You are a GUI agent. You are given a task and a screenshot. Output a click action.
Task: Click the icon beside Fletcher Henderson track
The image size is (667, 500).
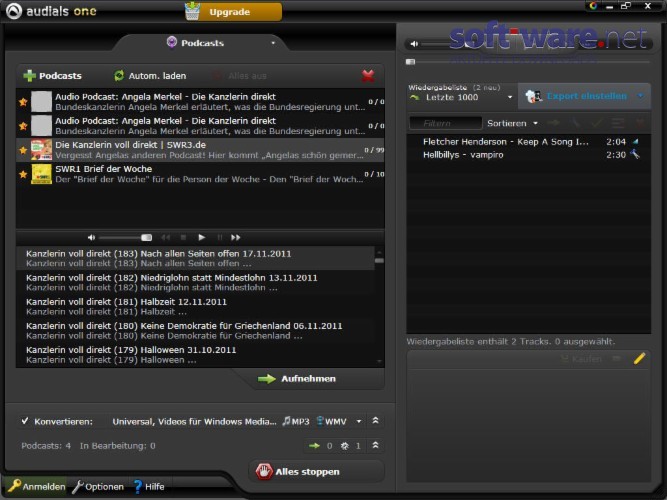[636, 141]
